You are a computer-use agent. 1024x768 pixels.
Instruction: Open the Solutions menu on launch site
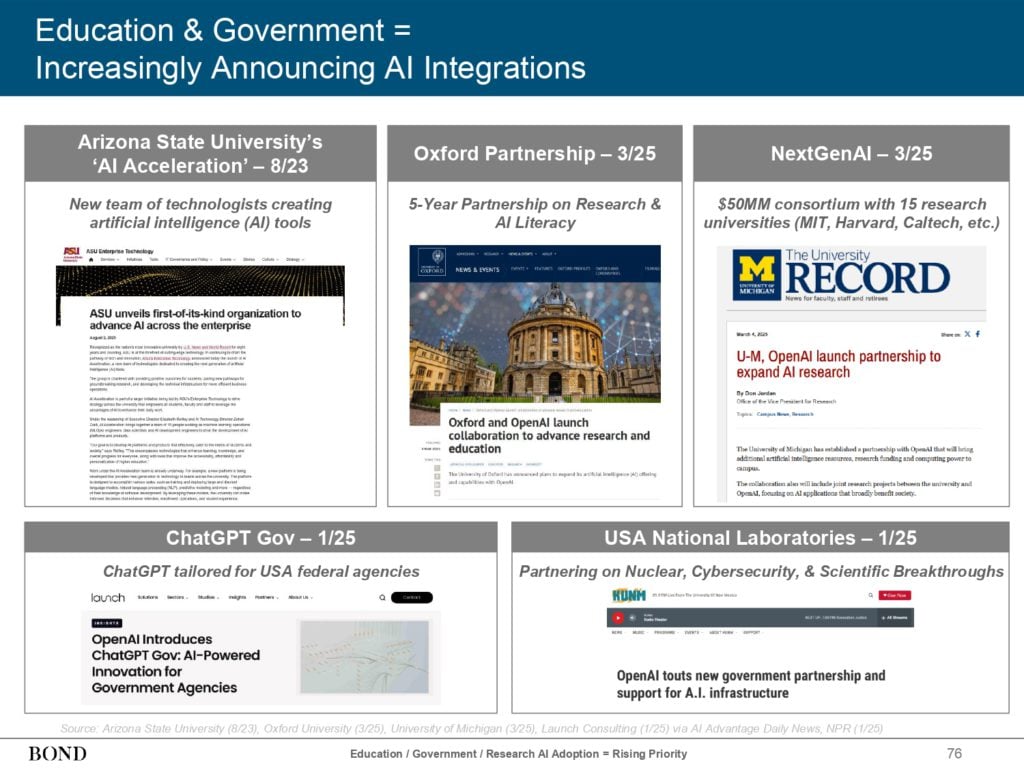coord(148,598)
